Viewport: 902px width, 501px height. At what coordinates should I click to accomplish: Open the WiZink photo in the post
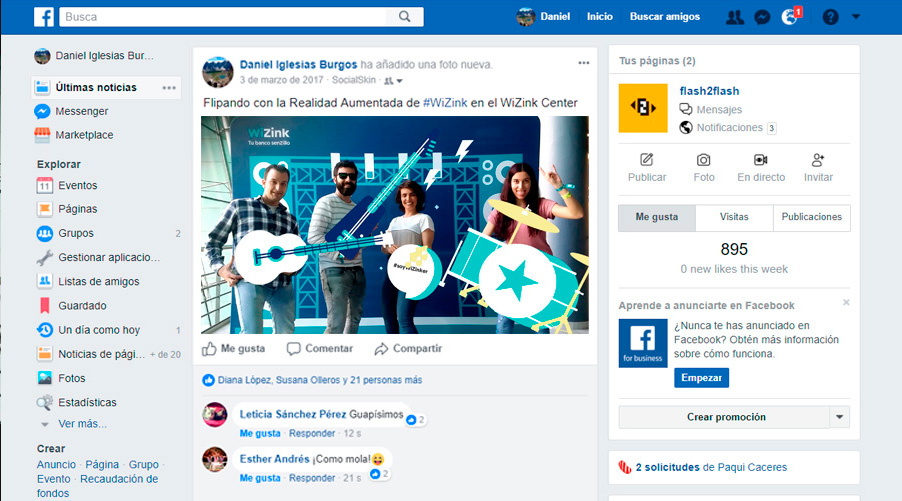point(395,225)
